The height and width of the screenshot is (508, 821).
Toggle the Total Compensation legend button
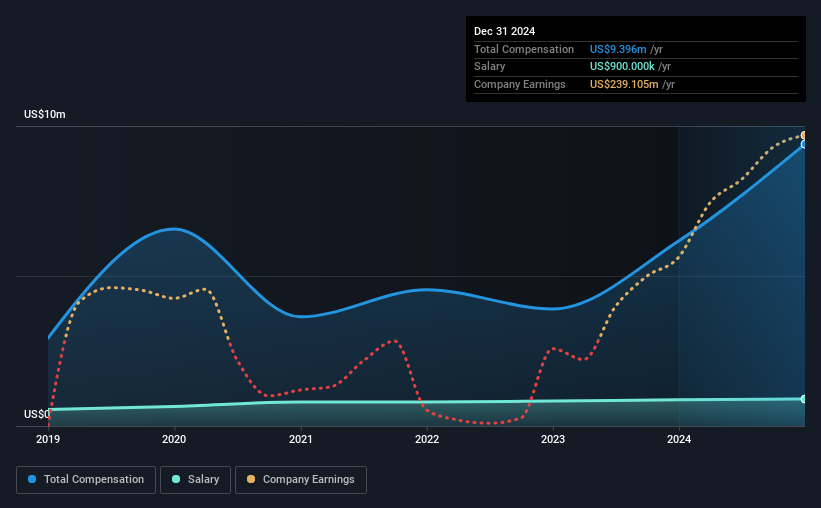[x=86, y=480]
